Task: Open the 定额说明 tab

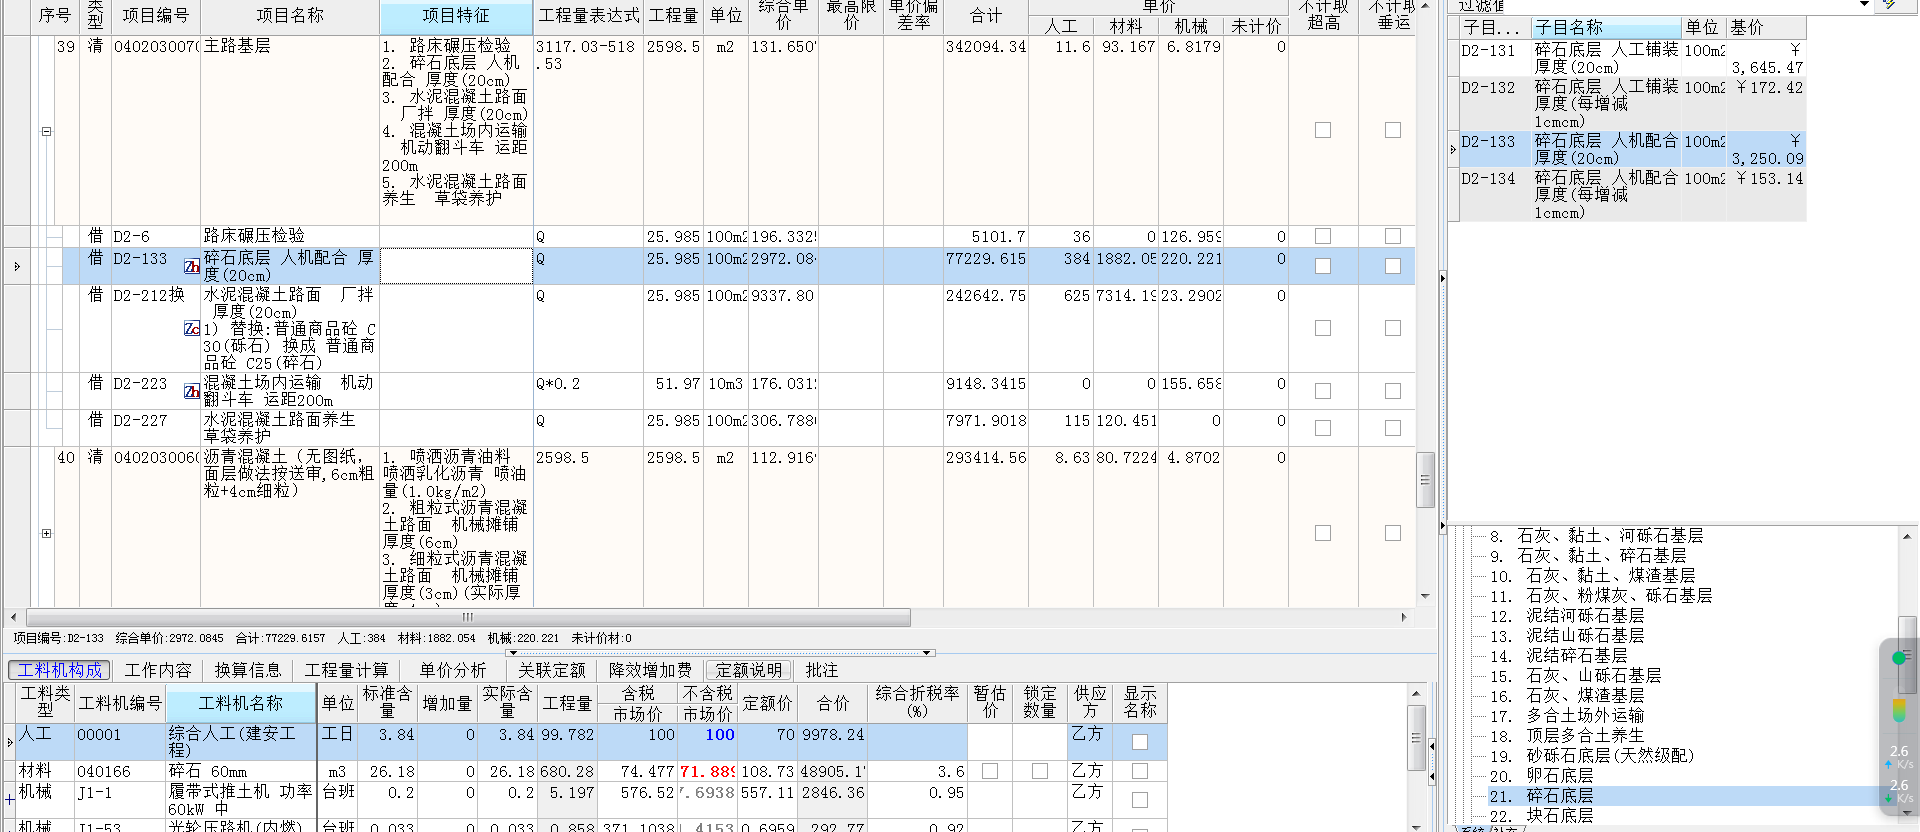Action: 748,670
